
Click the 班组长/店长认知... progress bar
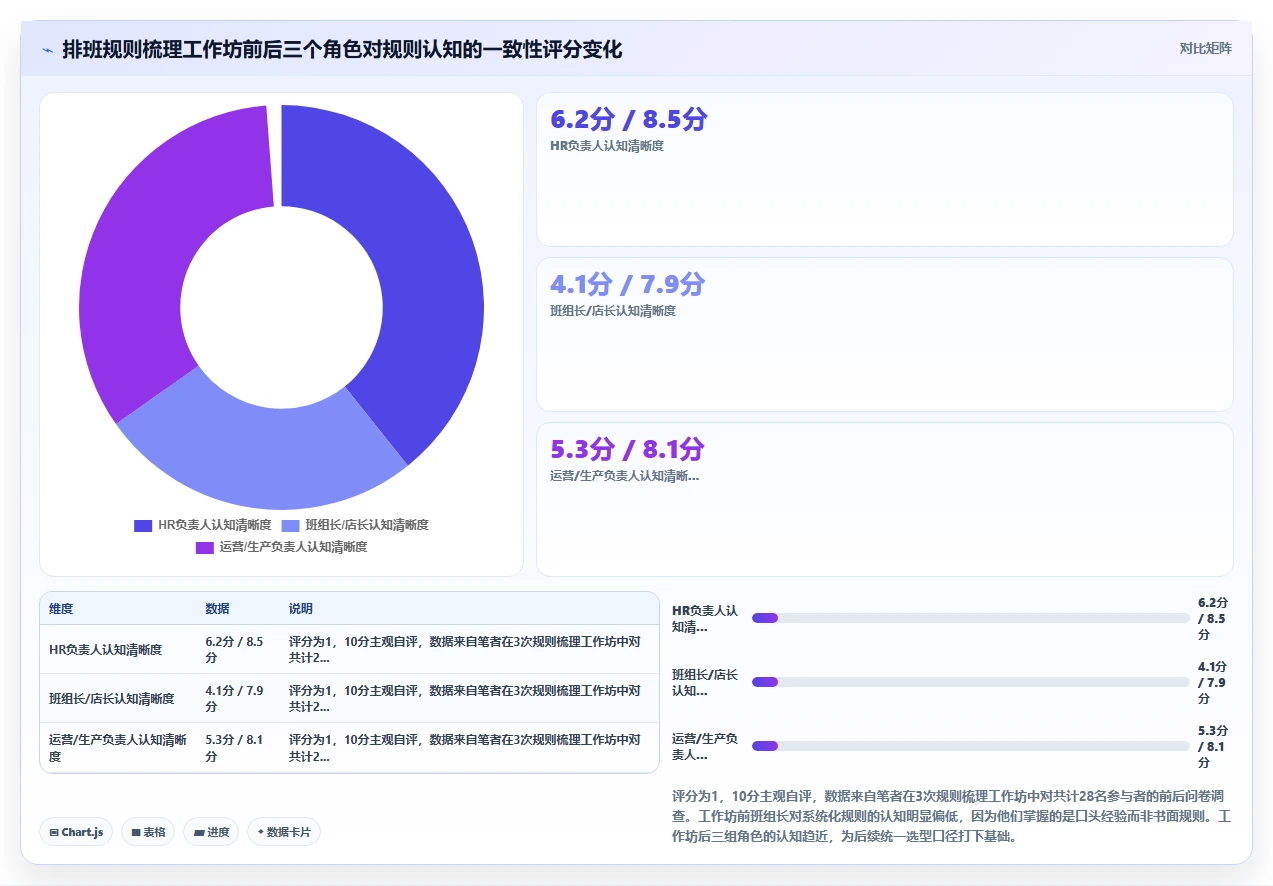(971, 682)
